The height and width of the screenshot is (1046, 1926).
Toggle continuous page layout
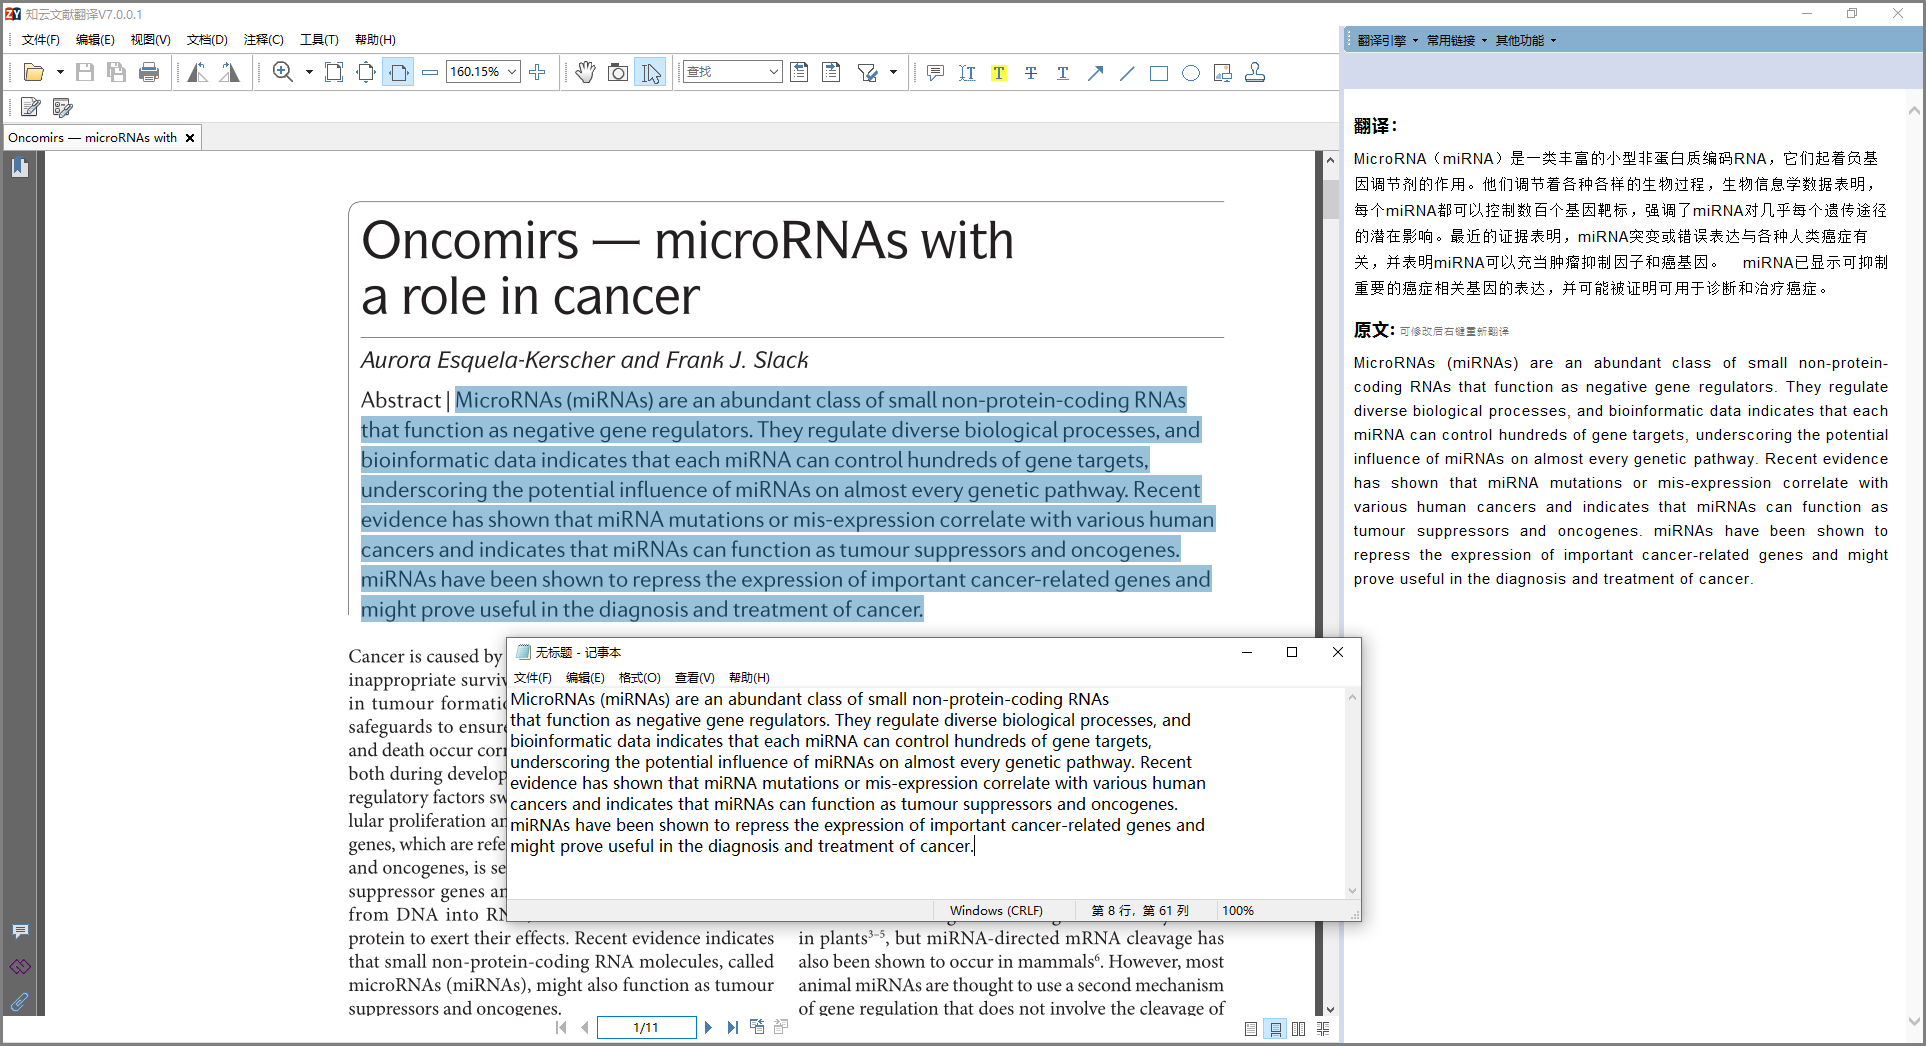pos(1275,1029)
